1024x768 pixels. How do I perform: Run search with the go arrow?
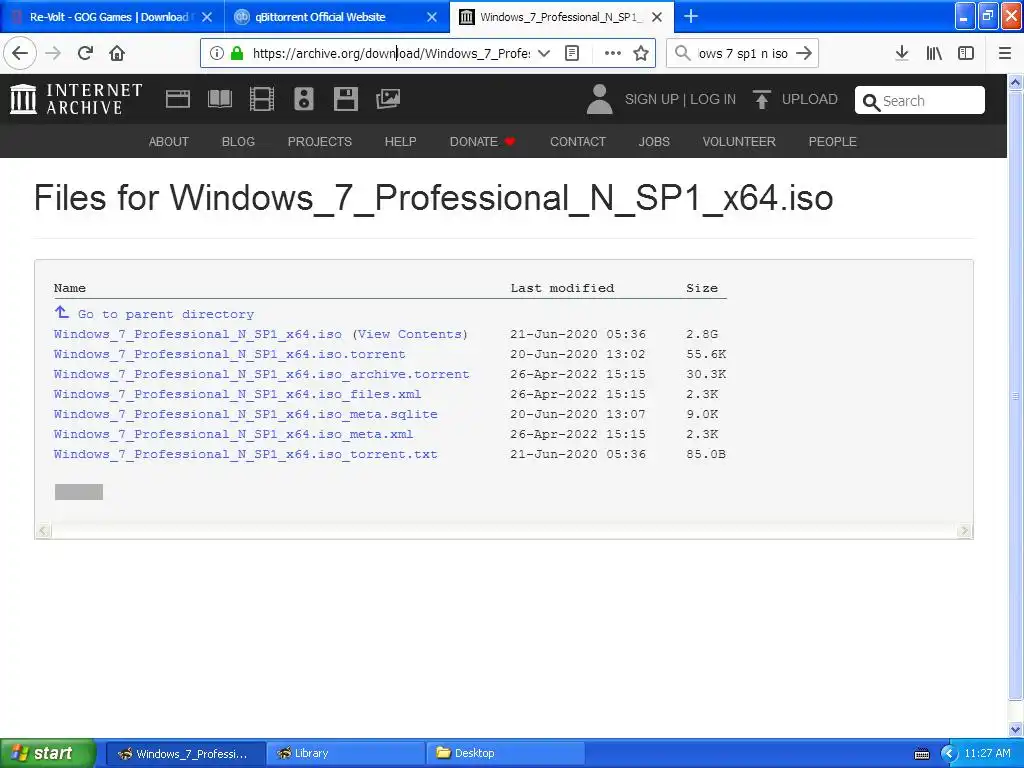pyautogui.click(x=805, y=53)
